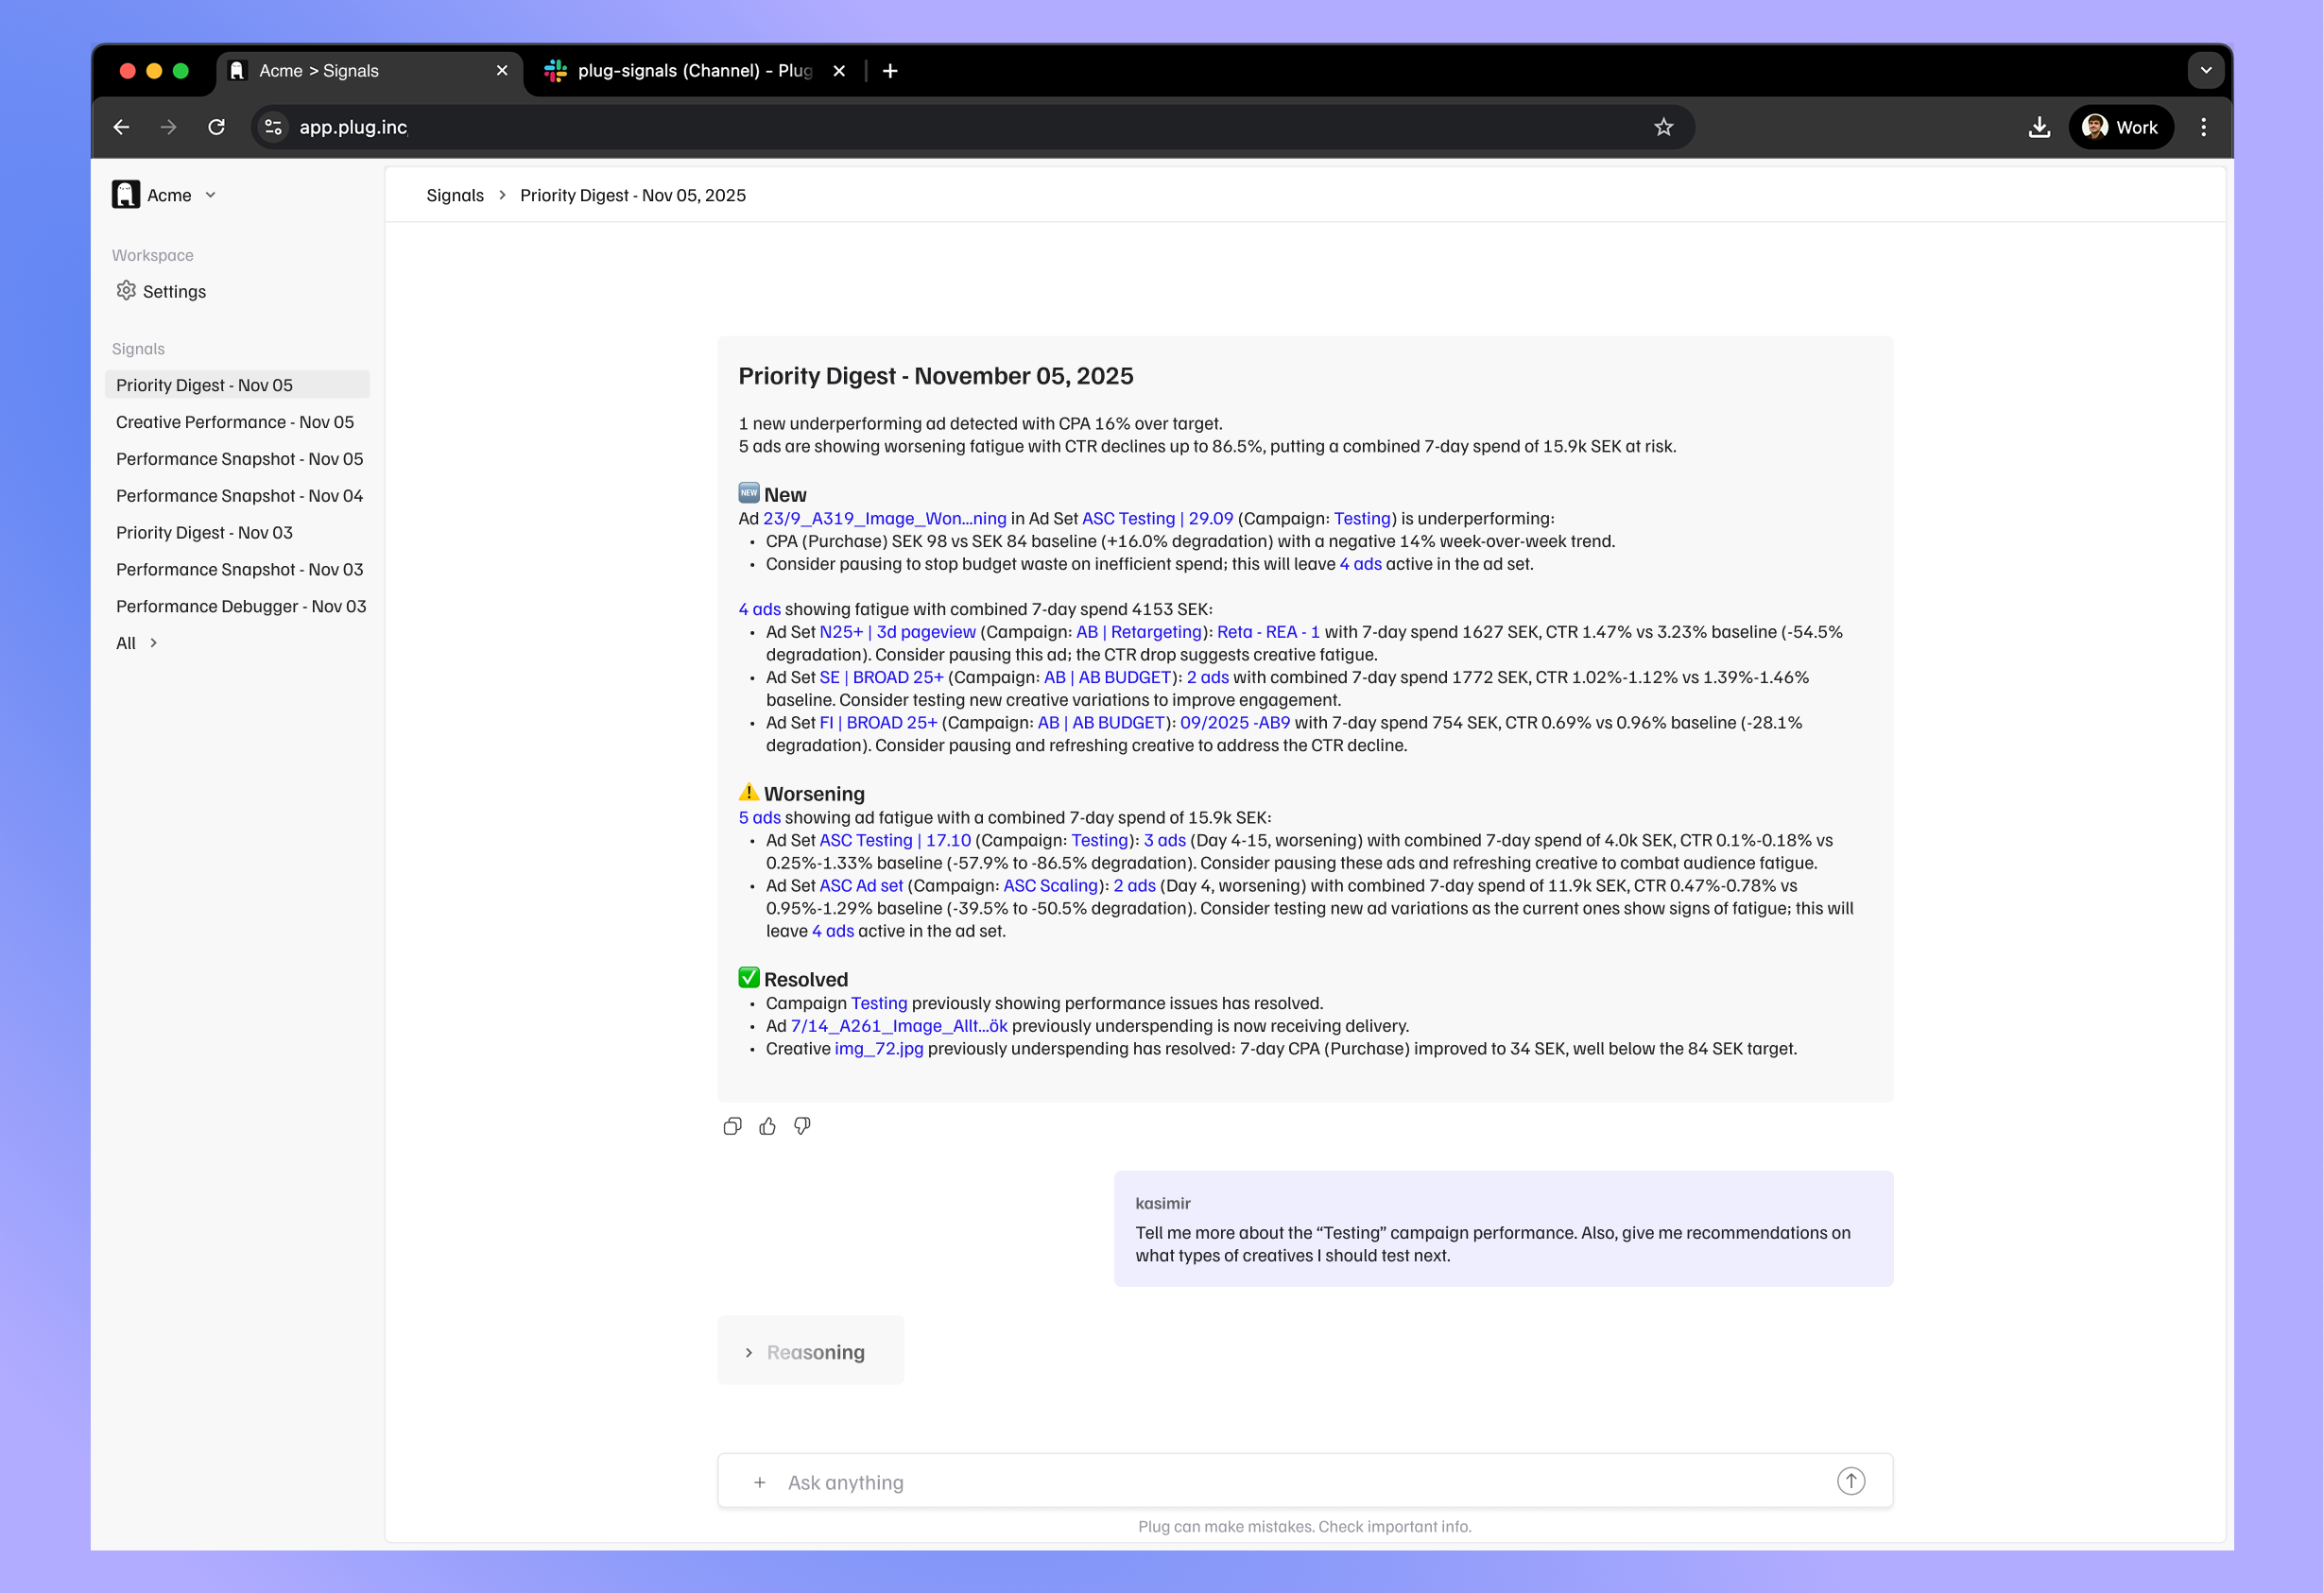
Task: Give thumbs up to the digest
Action: [767, 1126]
